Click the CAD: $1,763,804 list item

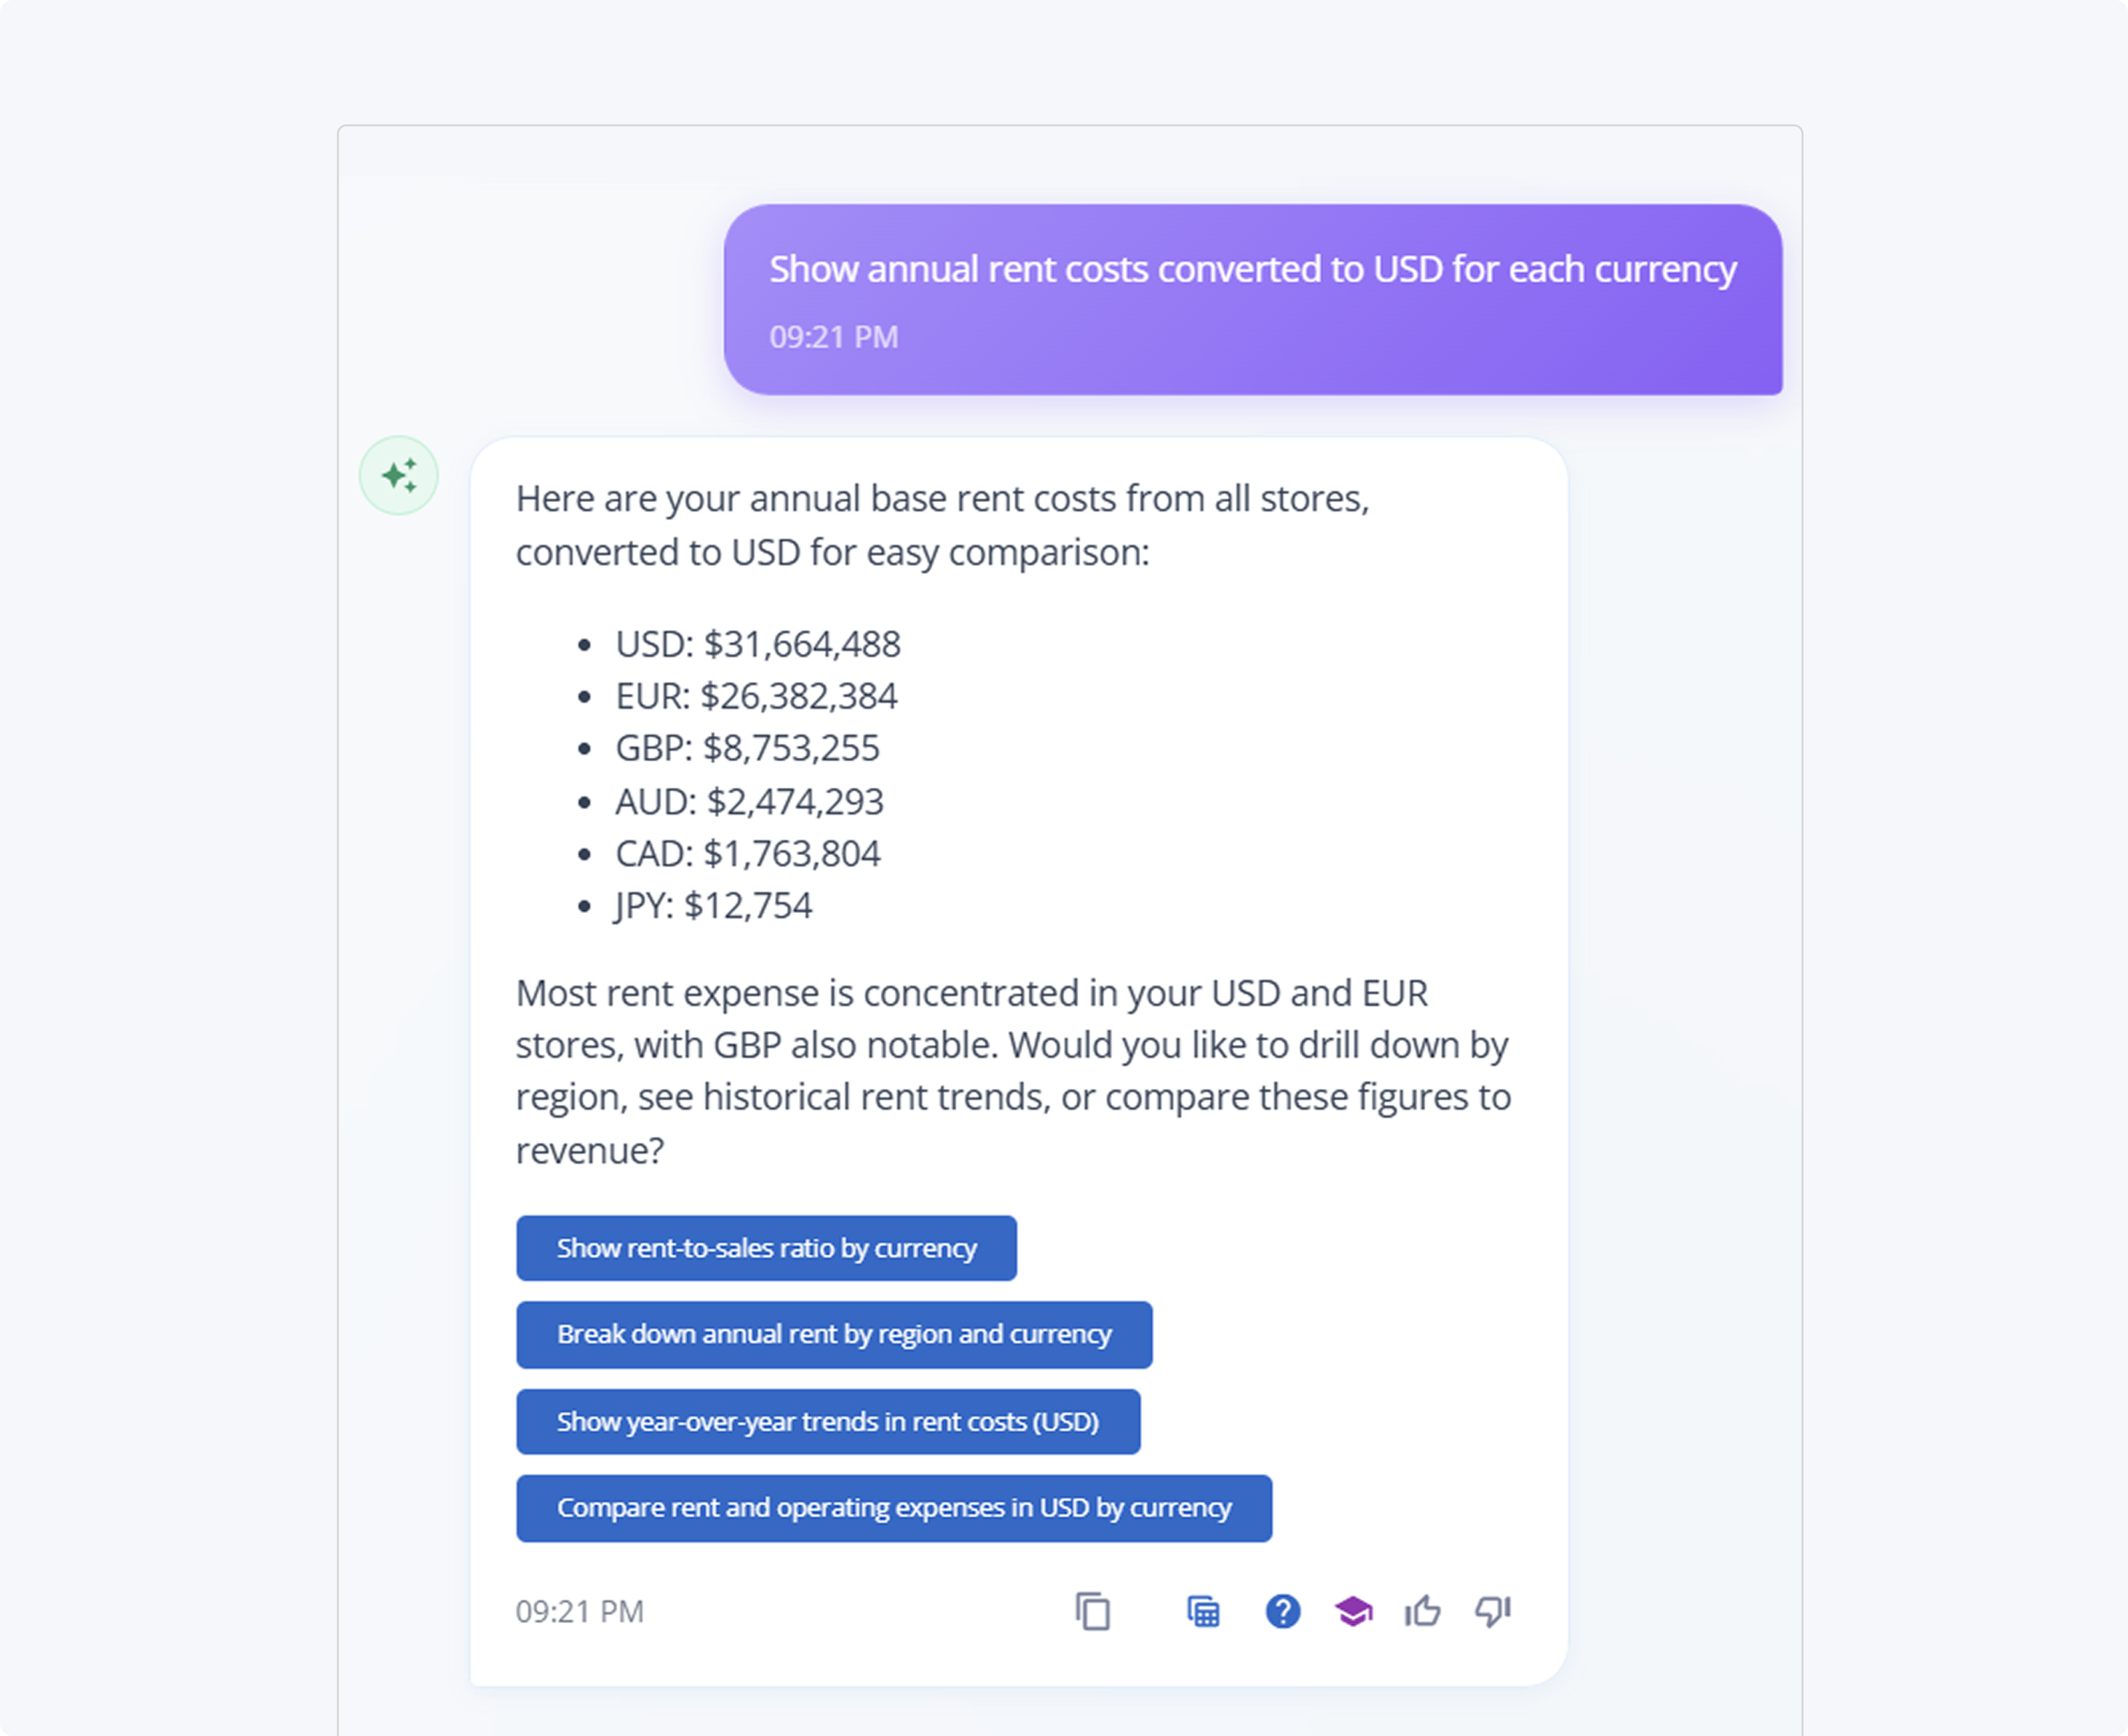(747, 853)
